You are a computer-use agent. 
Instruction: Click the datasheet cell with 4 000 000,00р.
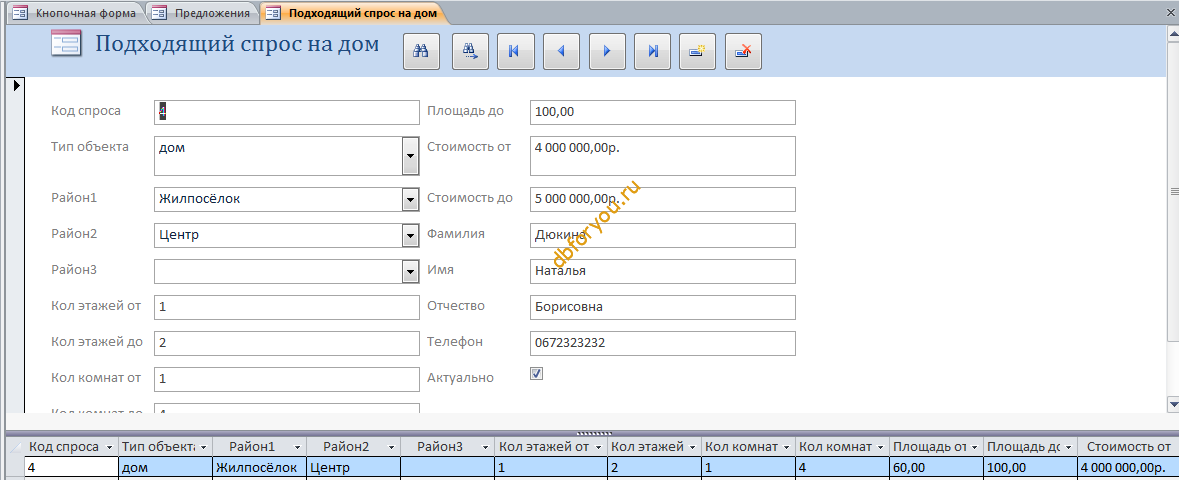[1127, 467]
